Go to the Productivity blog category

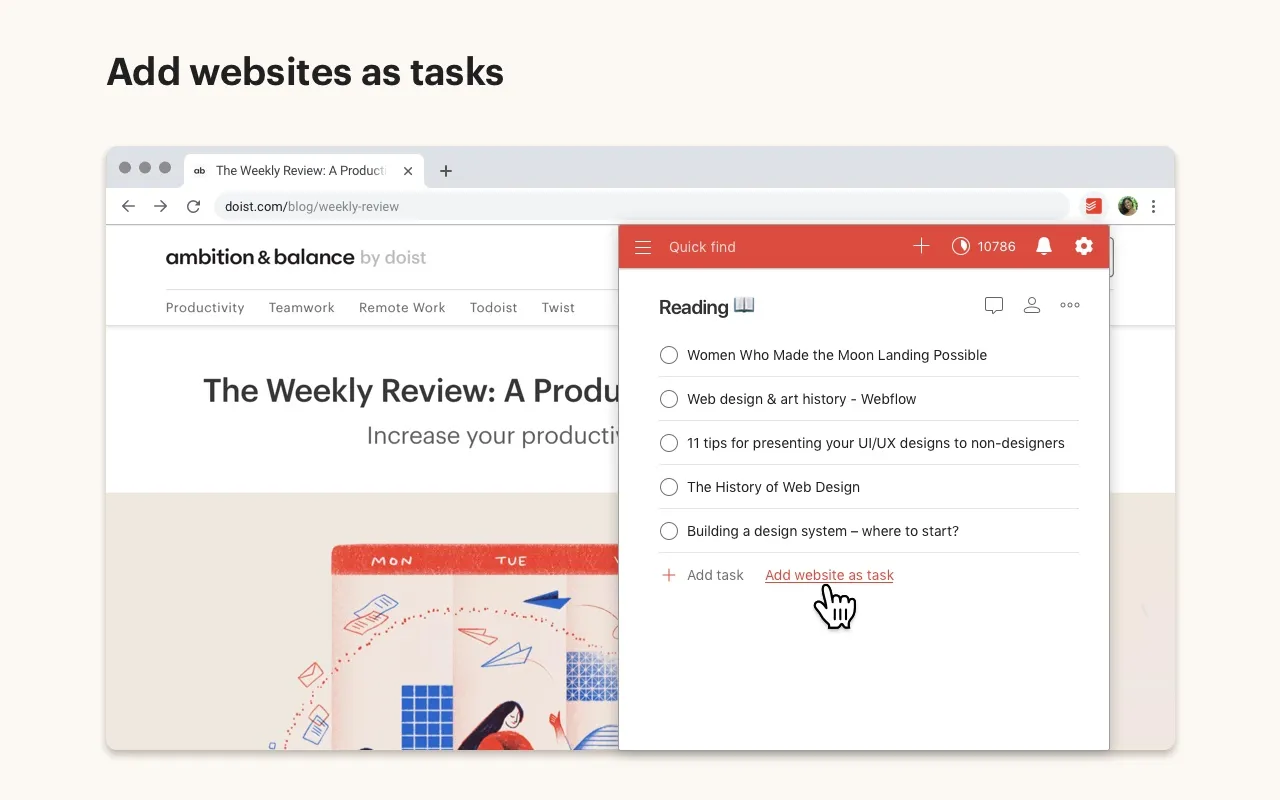coord(205,308)
